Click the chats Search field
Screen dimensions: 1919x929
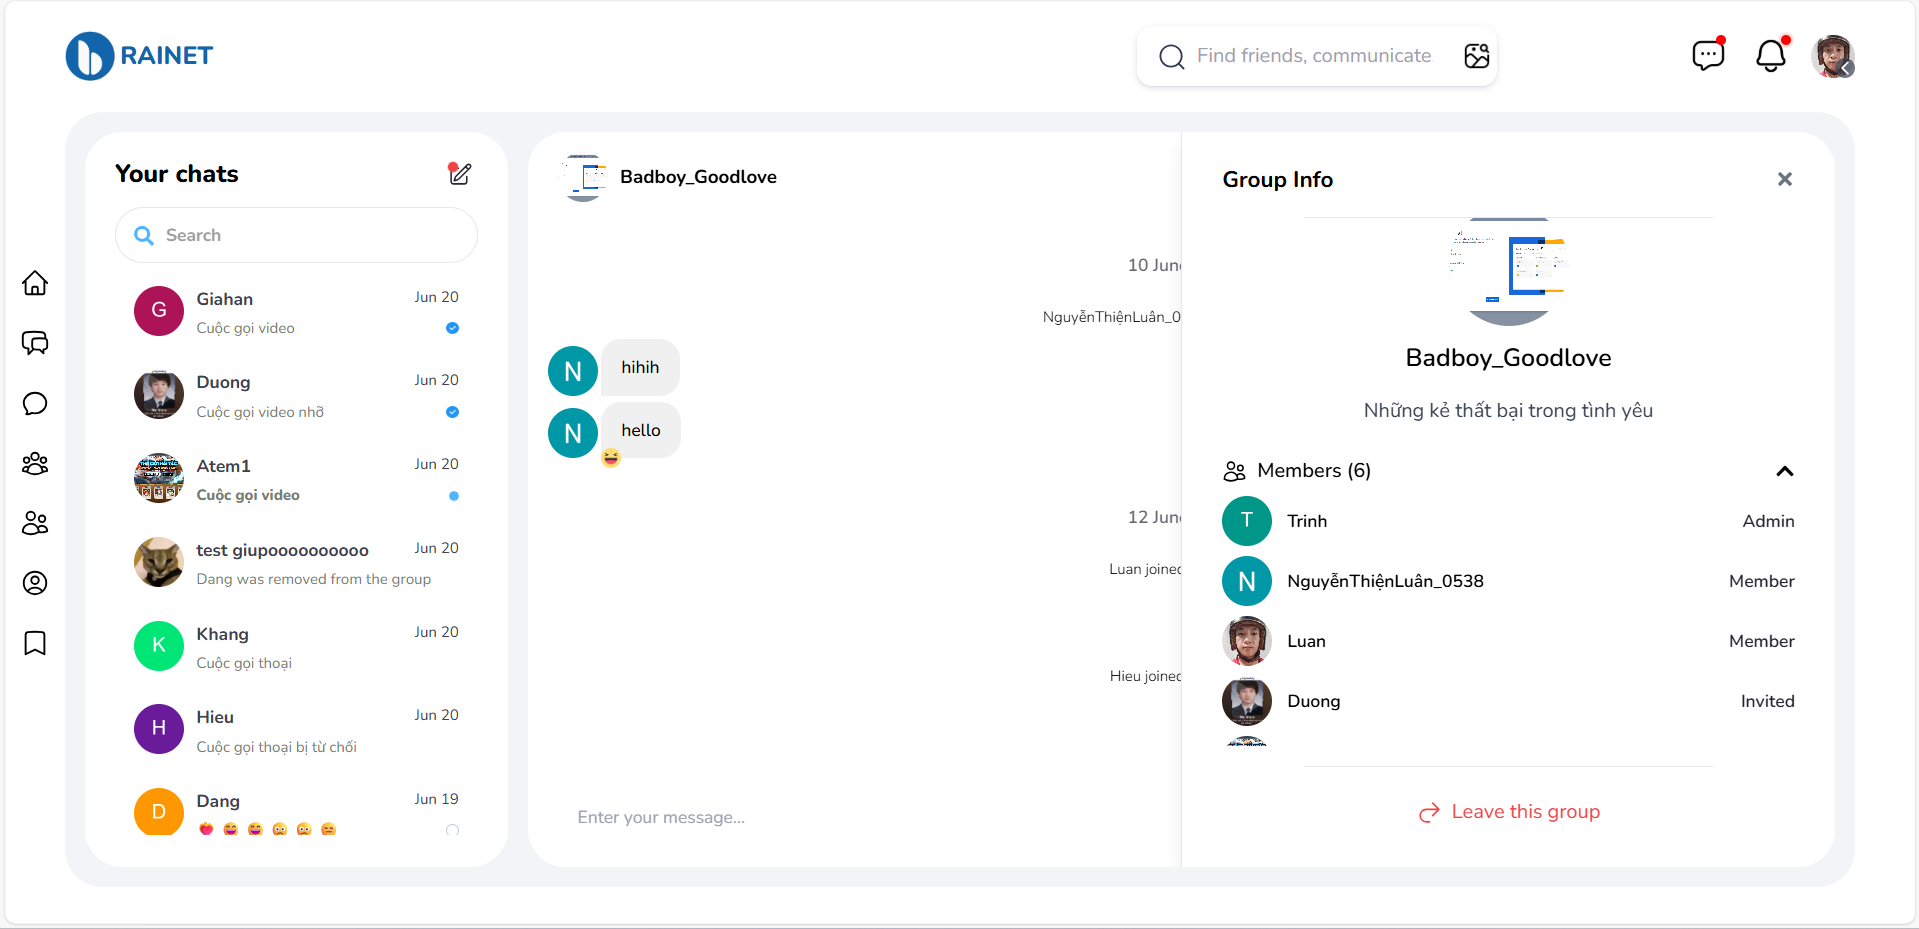pyautogui.click(x=296, y=235)
